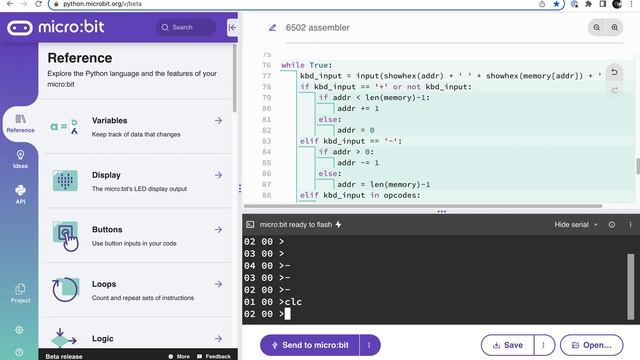Viewport: 640px width, 360px height.
Task: Open more save options menu
Action: click(544, 345)
